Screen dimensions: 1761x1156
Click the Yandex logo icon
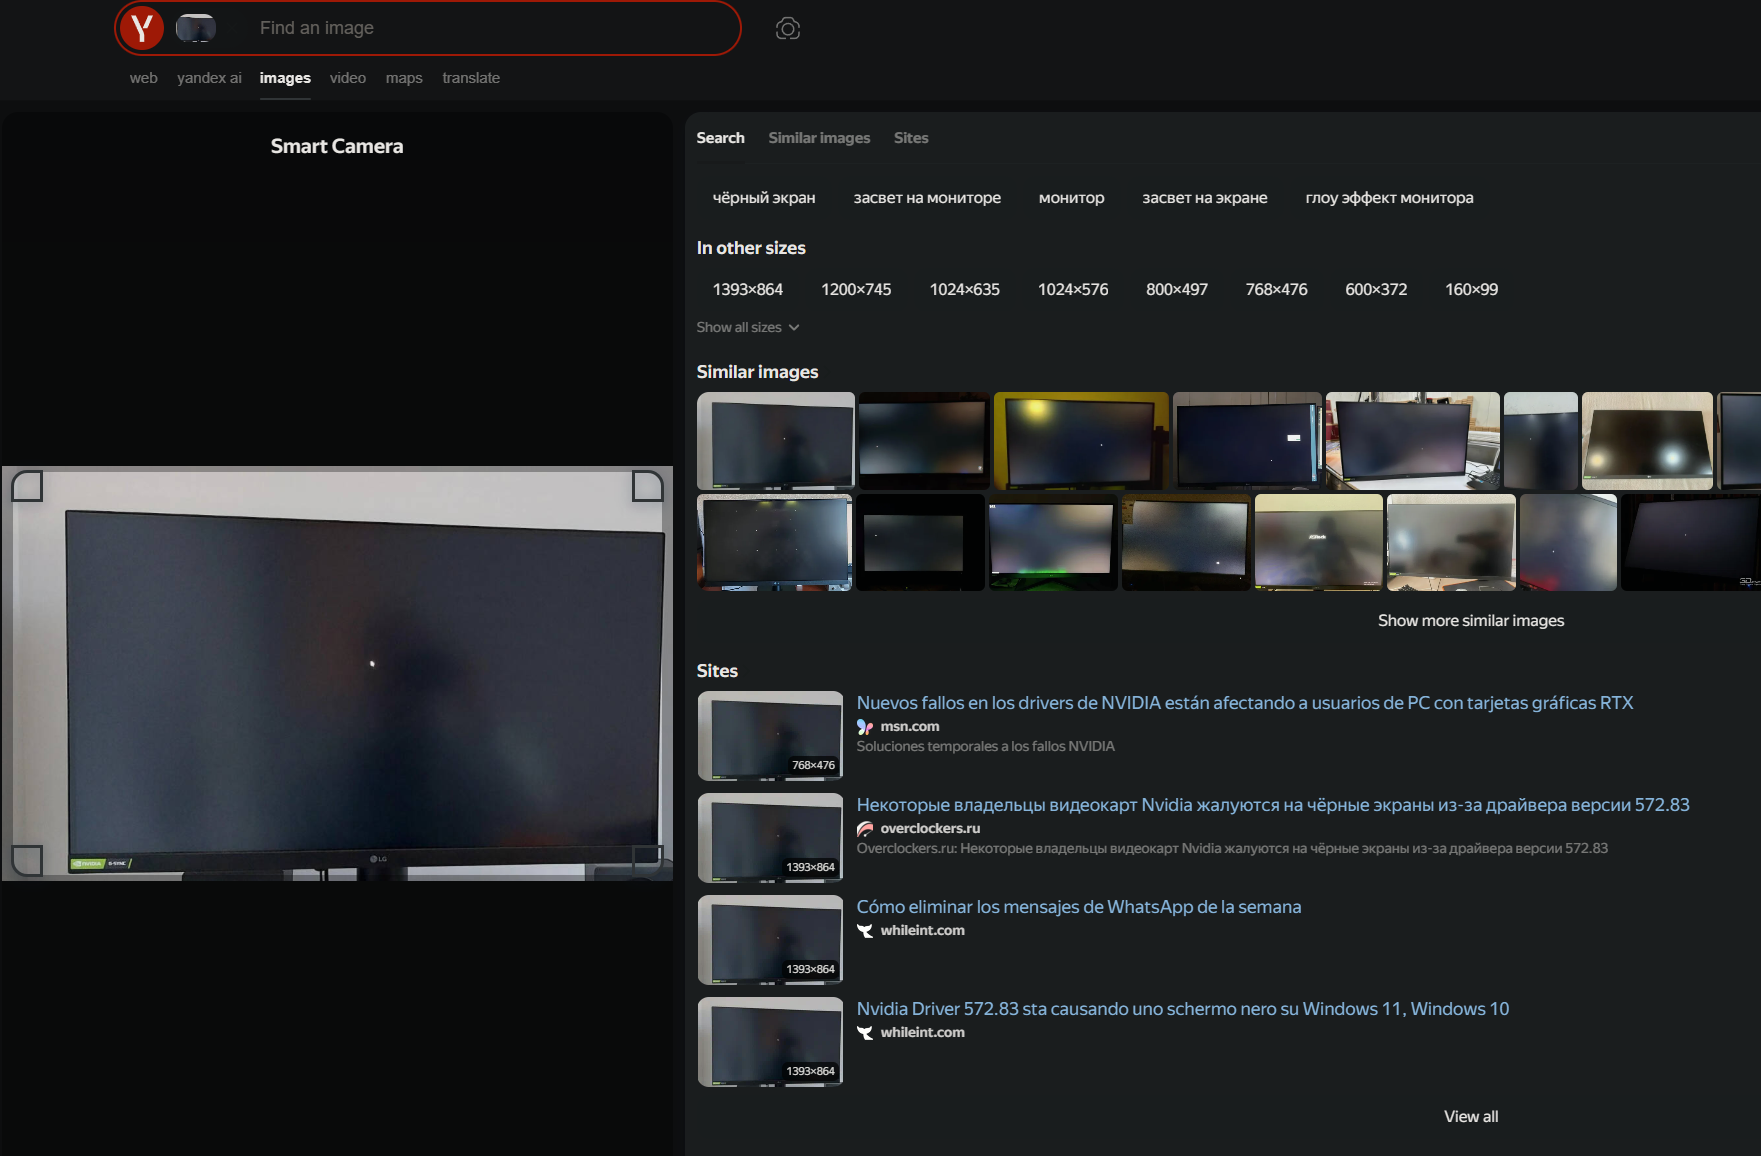(142, 28)
